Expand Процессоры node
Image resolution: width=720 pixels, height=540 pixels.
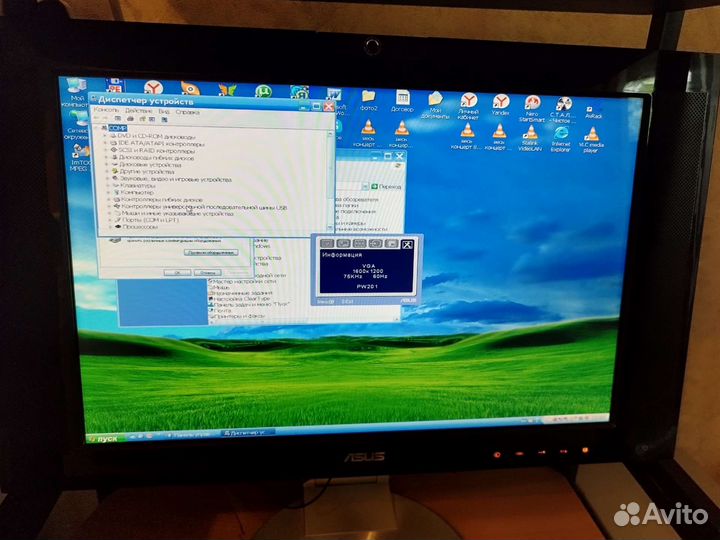pyautogui.click(x=111, y=226)
